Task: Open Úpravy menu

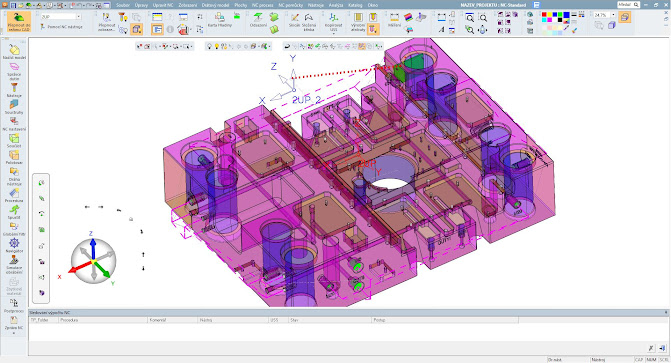Action: click(x=141, y=5)
